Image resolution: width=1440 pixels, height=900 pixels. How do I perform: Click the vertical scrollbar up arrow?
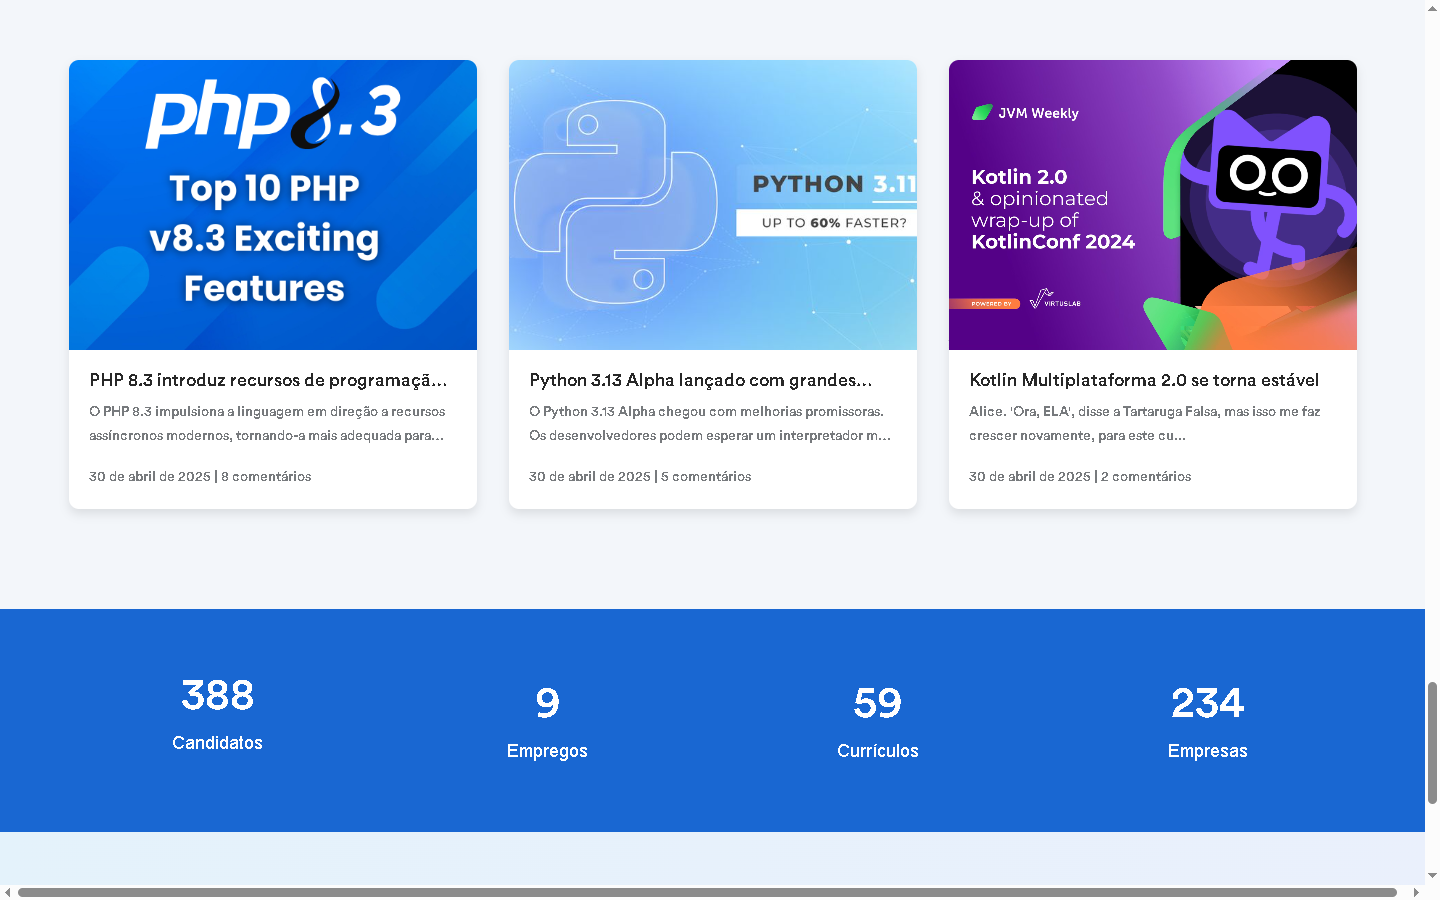click(1432, 8)
